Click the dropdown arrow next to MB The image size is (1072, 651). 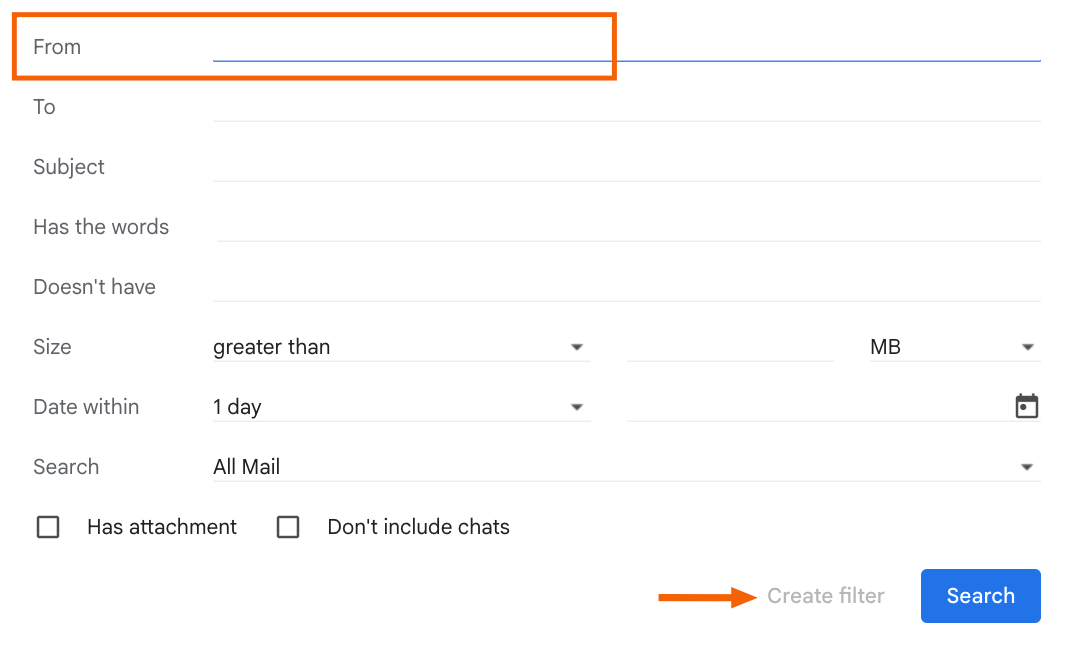(1027, 347)
